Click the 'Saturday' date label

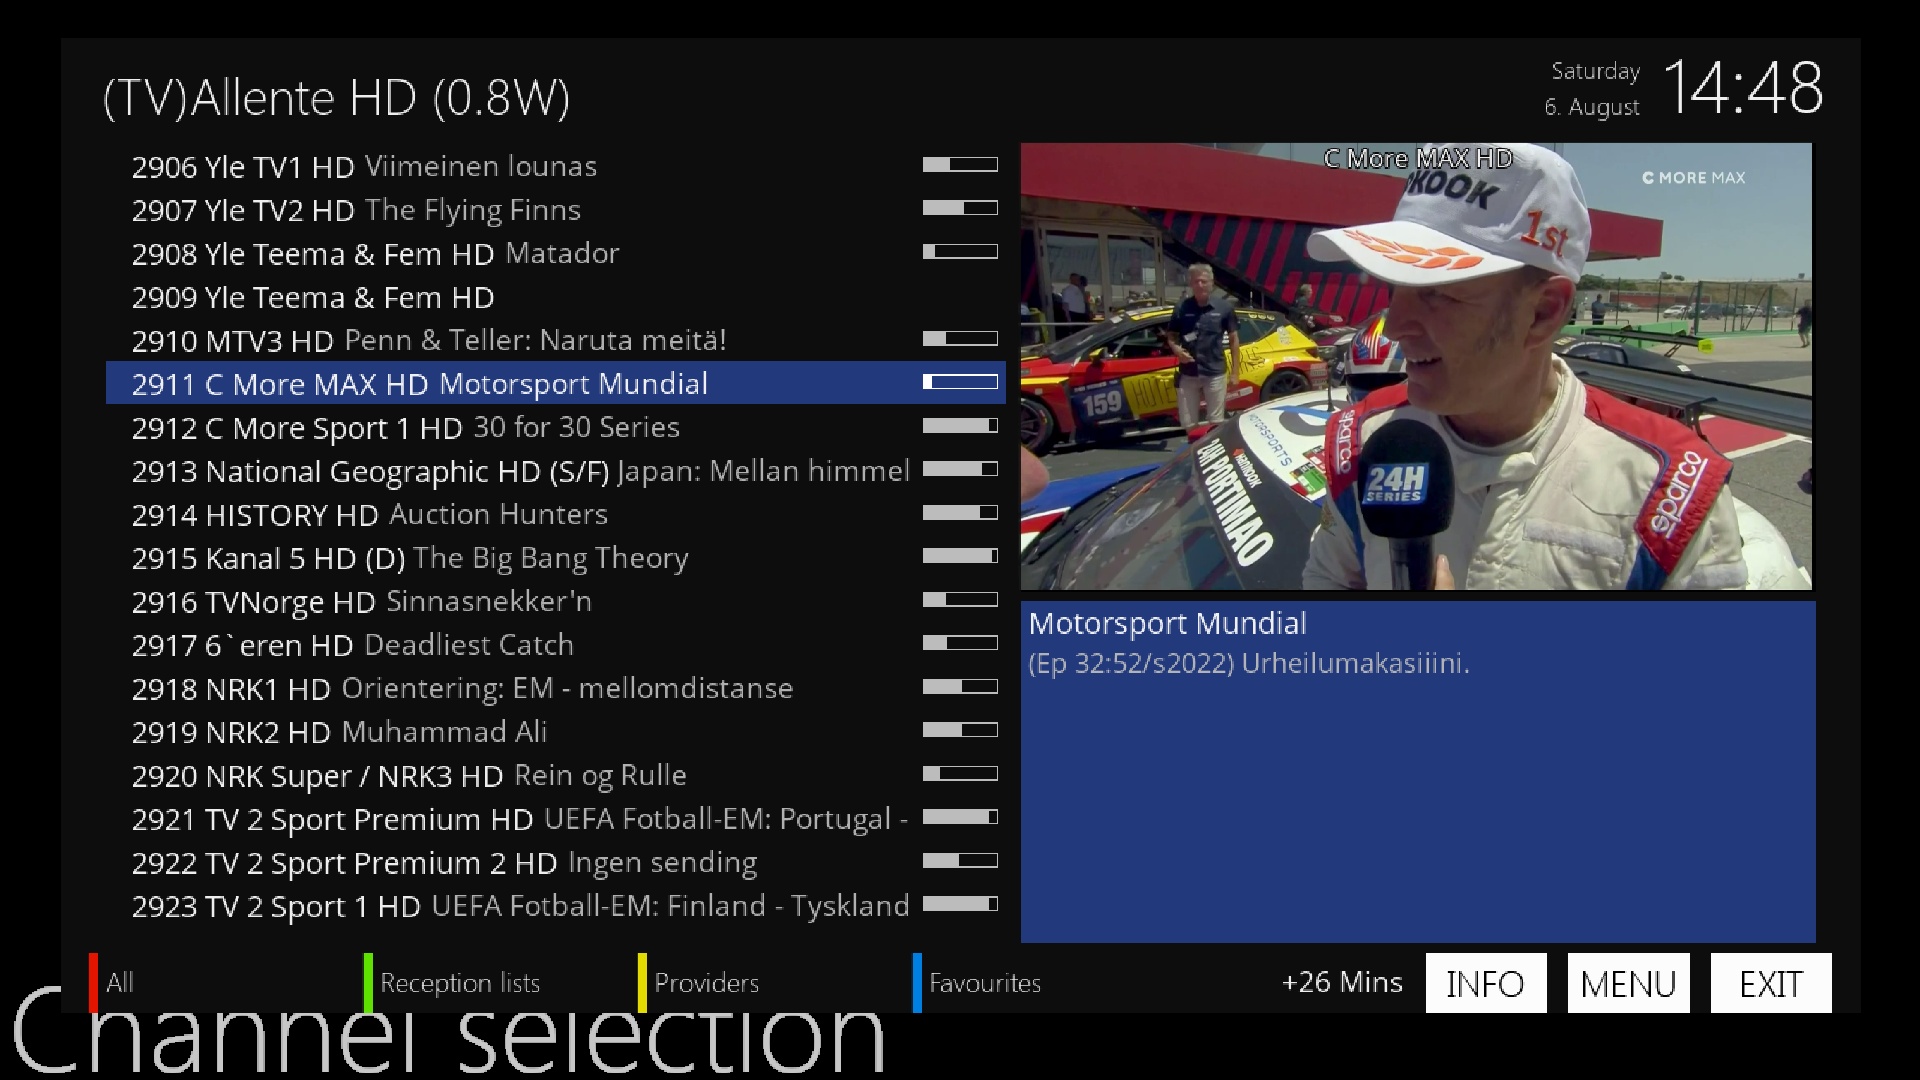1595,72
